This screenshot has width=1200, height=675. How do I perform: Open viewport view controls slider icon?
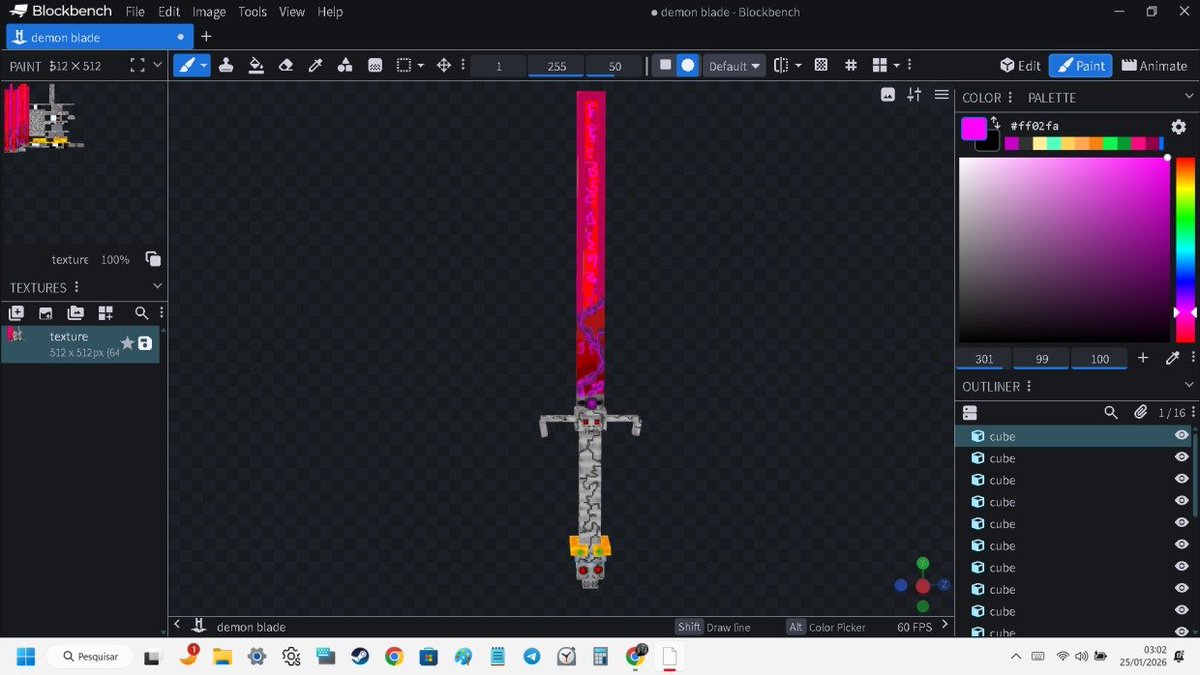click(914, 95)
